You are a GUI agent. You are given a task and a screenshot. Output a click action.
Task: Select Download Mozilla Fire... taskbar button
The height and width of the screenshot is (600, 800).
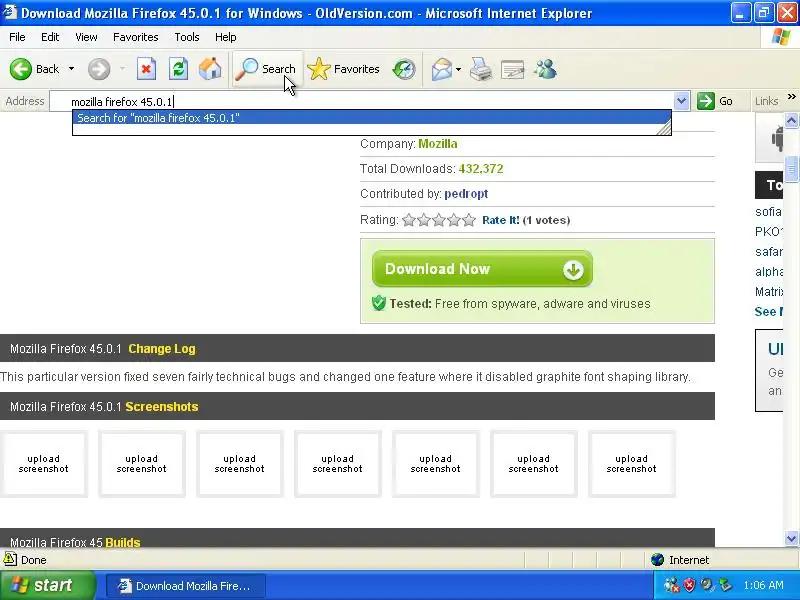[186, 586]
